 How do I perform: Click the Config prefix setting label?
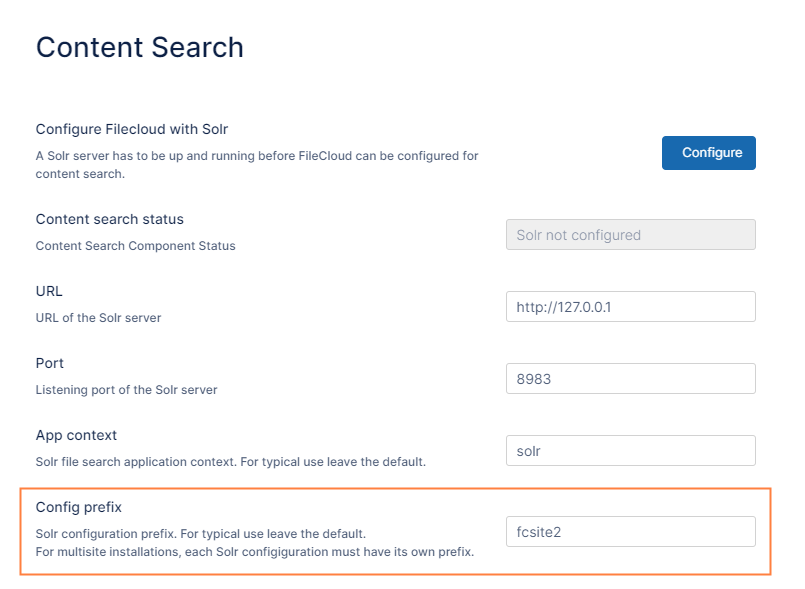point(79,507)
